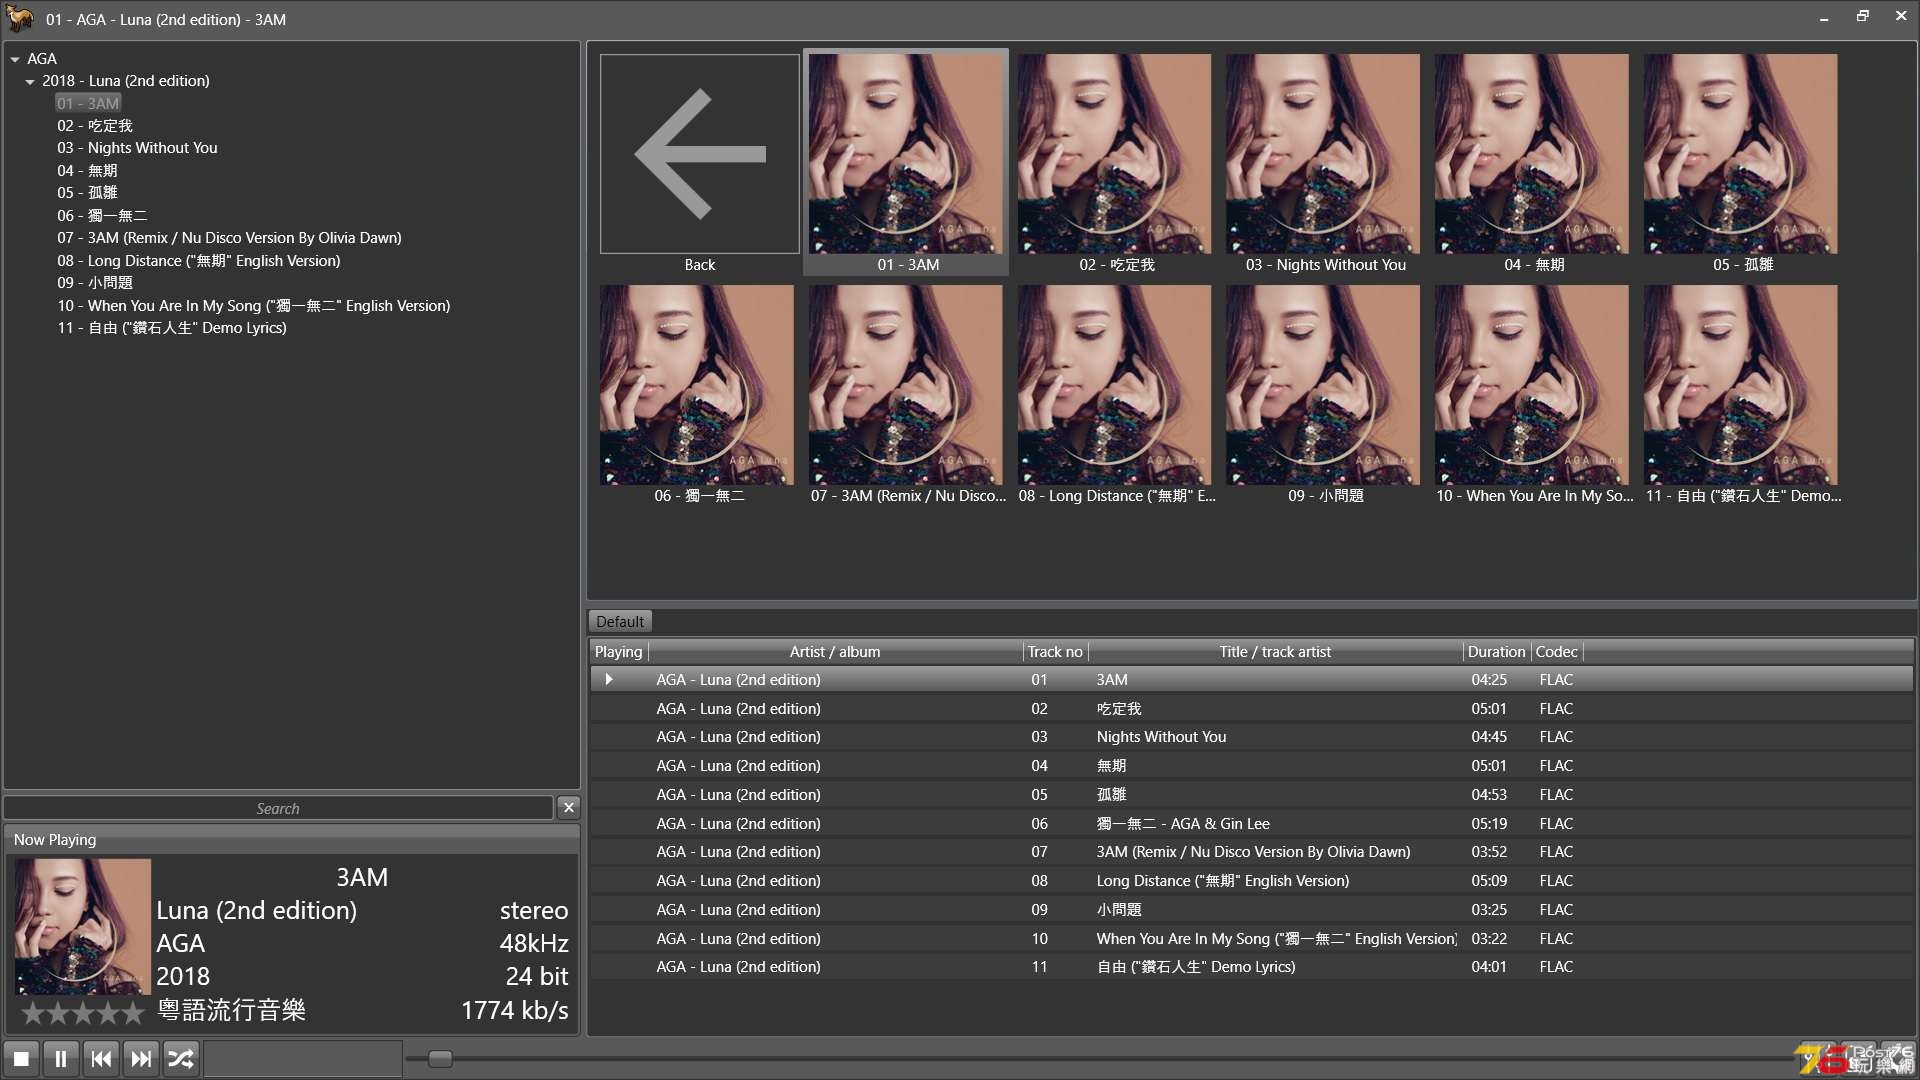
Task: Select 05 - 孤雛 in the tree
Action: tap(87, 193)
